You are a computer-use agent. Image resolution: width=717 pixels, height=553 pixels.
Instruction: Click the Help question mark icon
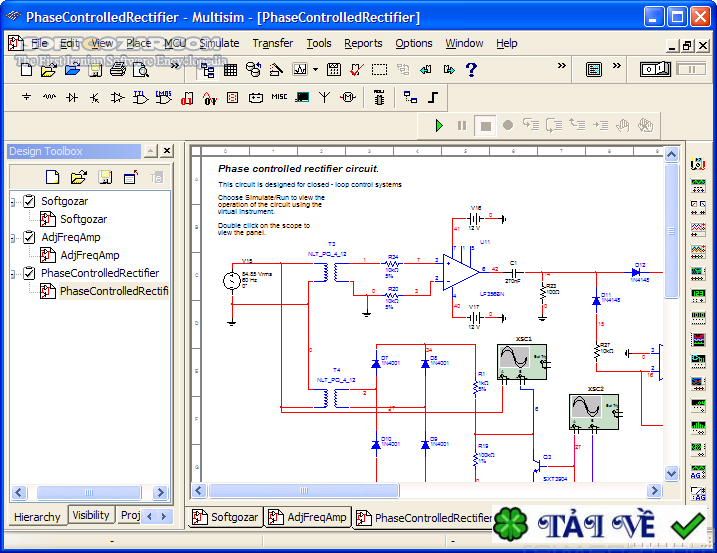[x=471, y=70]
